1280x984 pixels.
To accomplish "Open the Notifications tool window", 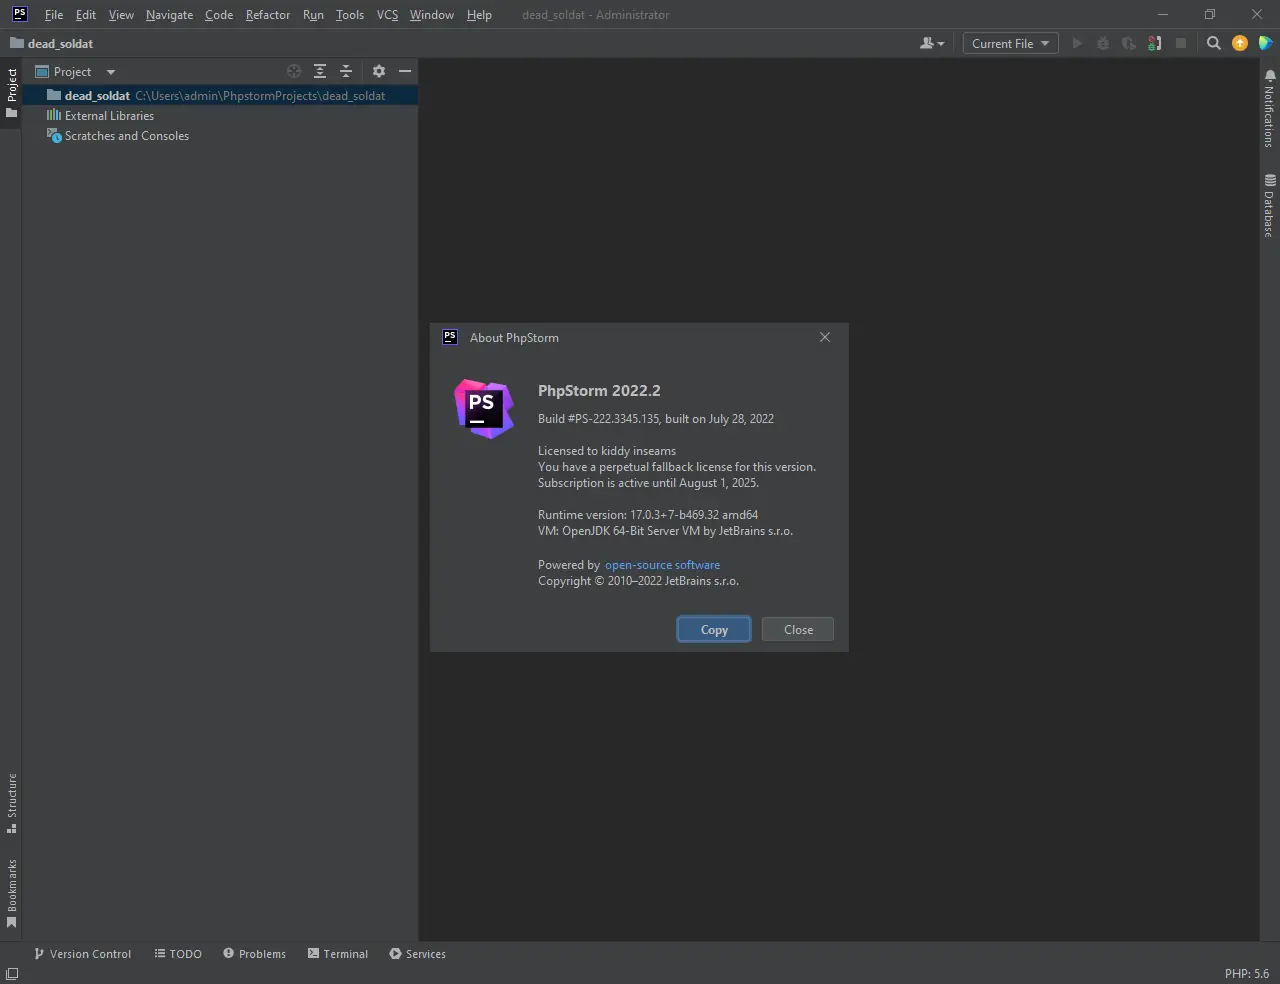I will pos(1269,109).
